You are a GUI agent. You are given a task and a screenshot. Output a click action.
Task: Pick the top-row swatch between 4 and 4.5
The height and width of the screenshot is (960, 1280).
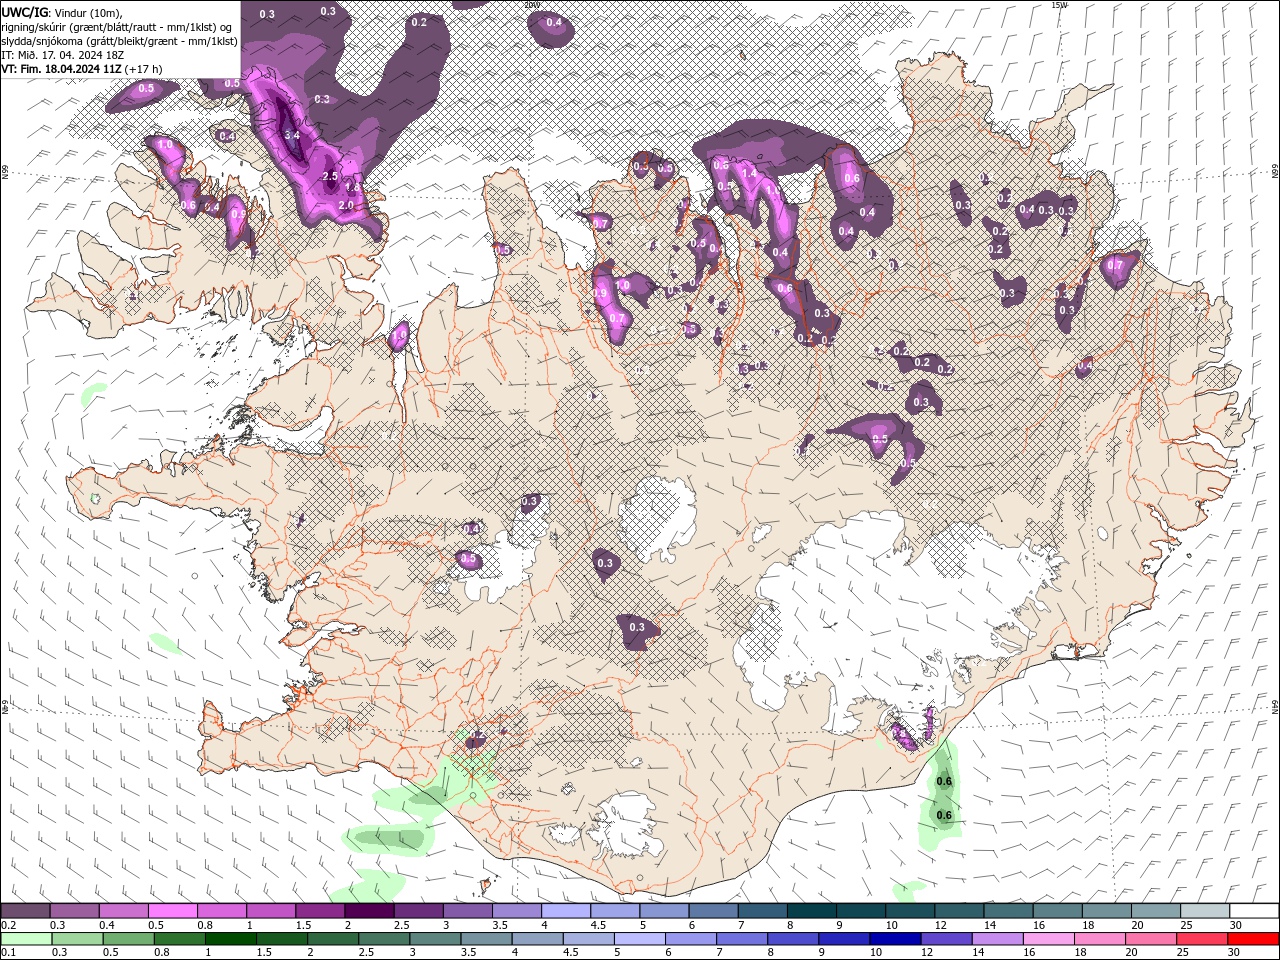coord(567,911)
